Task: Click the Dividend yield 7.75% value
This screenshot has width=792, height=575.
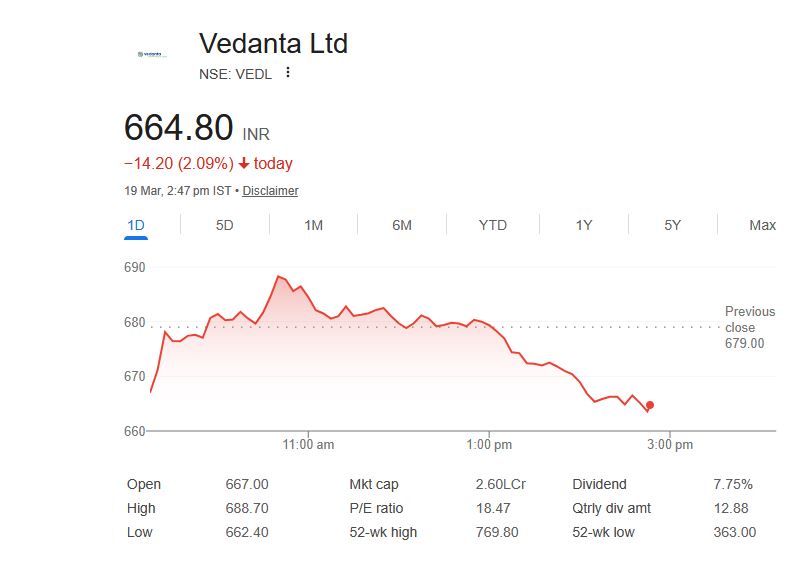Action: [x=733, y=484]
